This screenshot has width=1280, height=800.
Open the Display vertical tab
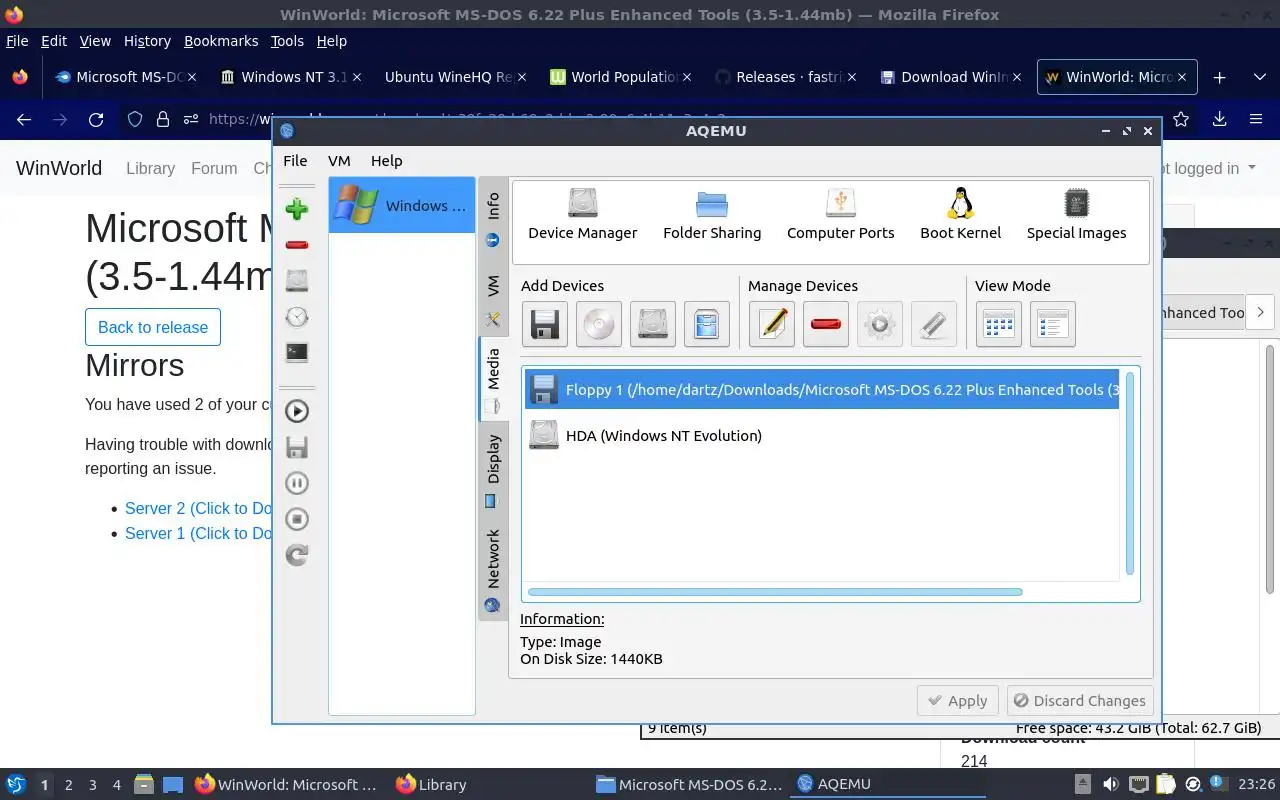(x=493, y=471)
